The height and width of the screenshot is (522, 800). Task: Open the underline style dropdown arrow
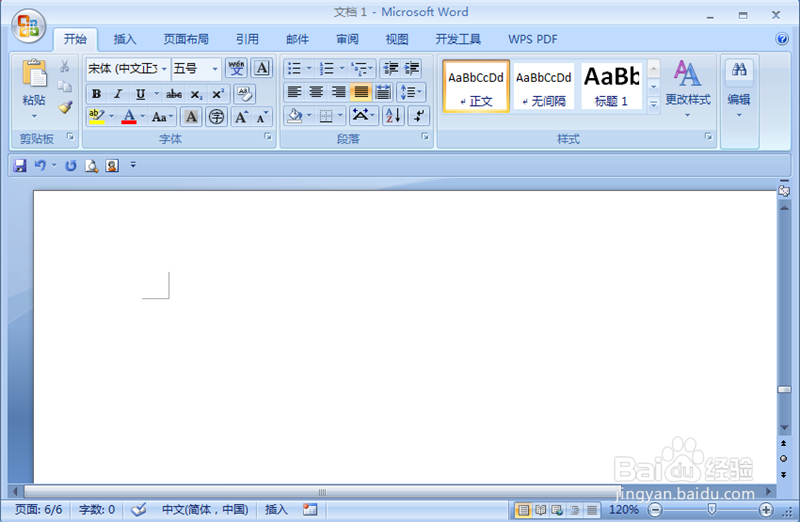click(x=157, y=94)
